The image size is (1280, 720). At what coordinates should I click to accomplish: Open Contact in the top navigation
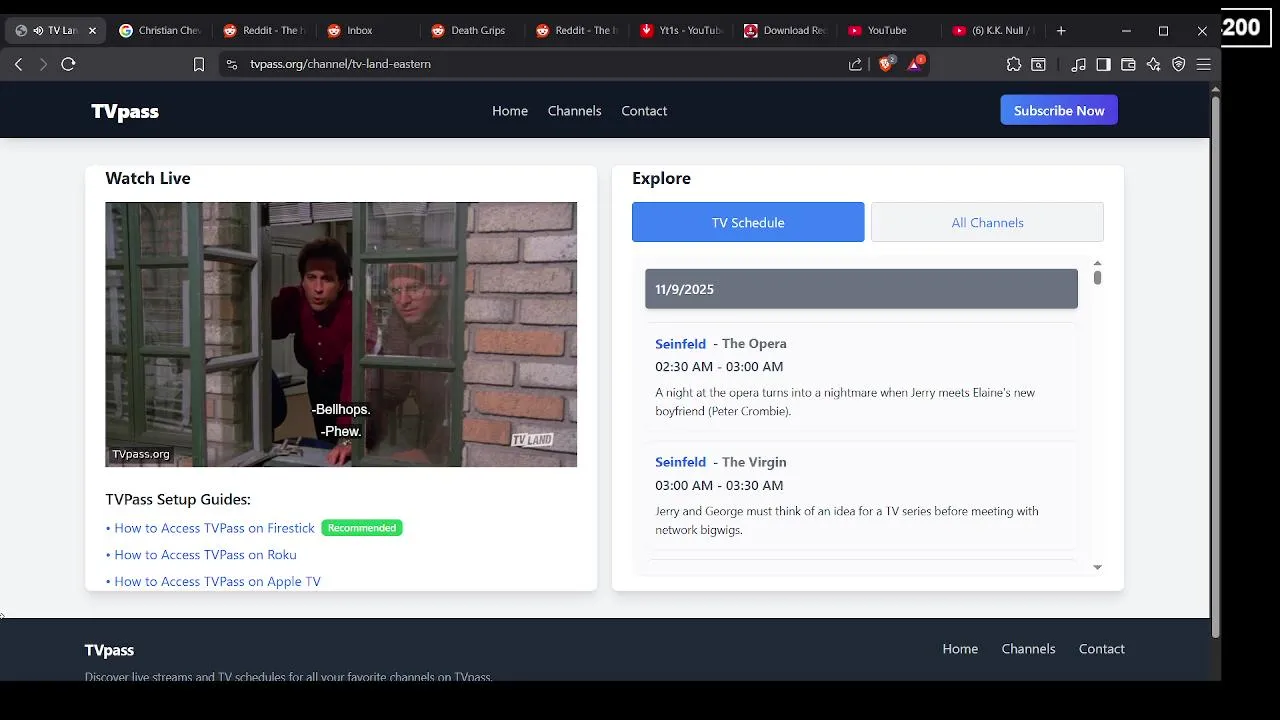[644, 111]
